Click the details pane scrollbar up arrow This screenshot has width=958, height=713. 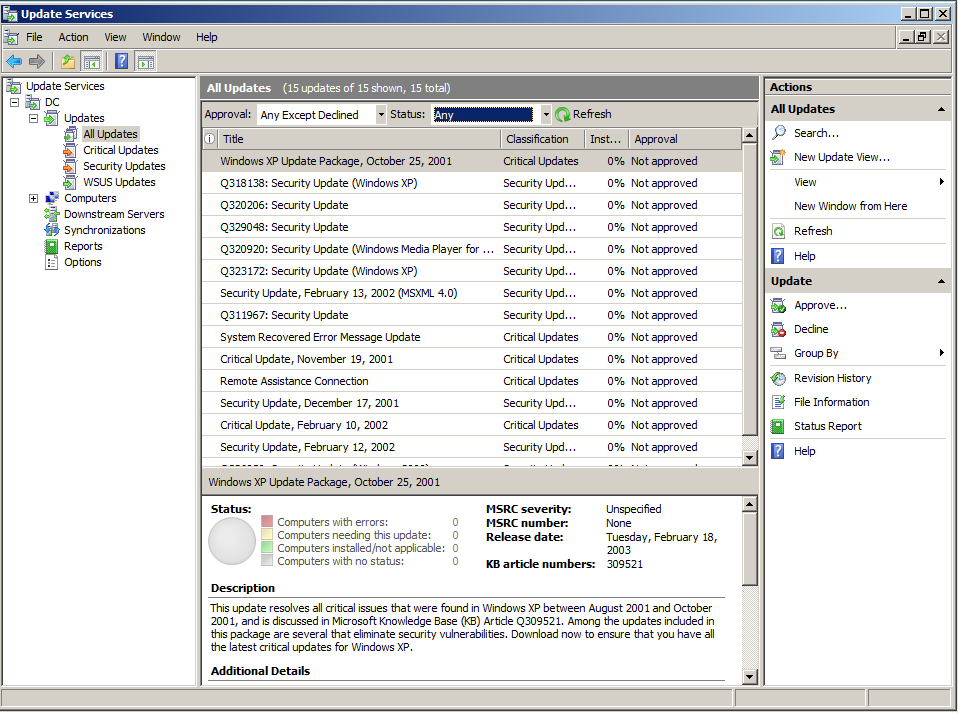(x=750, y=504)
